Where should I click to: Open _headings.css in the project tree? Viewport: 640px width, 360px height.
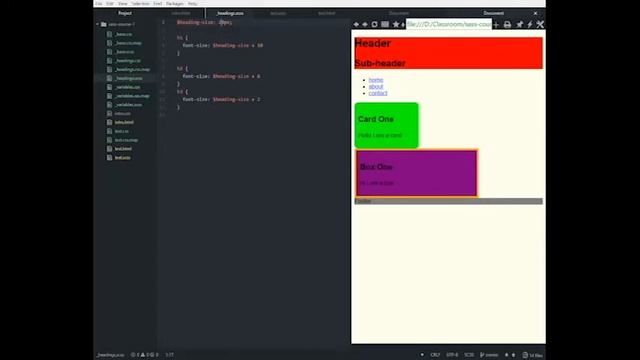click(128, 60)
